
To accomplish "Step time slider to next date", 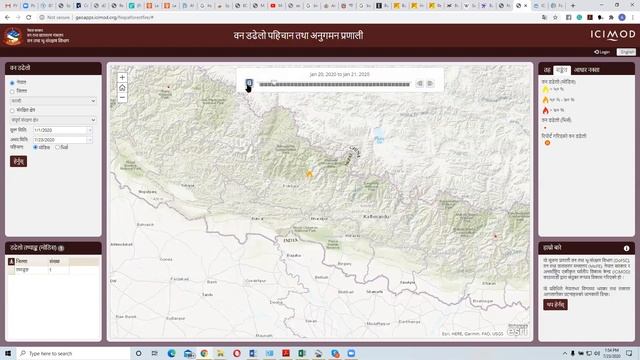I will 430,84.
